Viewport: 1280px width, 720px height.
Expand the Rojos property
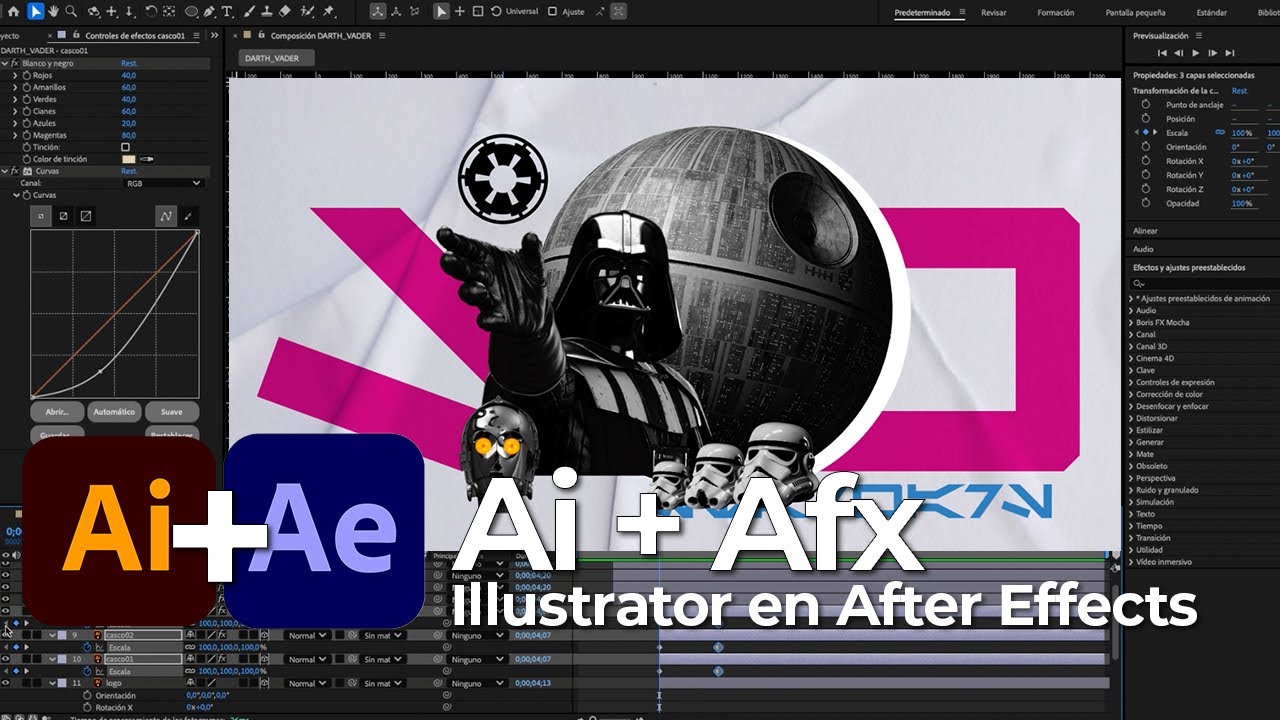(15, 75)
